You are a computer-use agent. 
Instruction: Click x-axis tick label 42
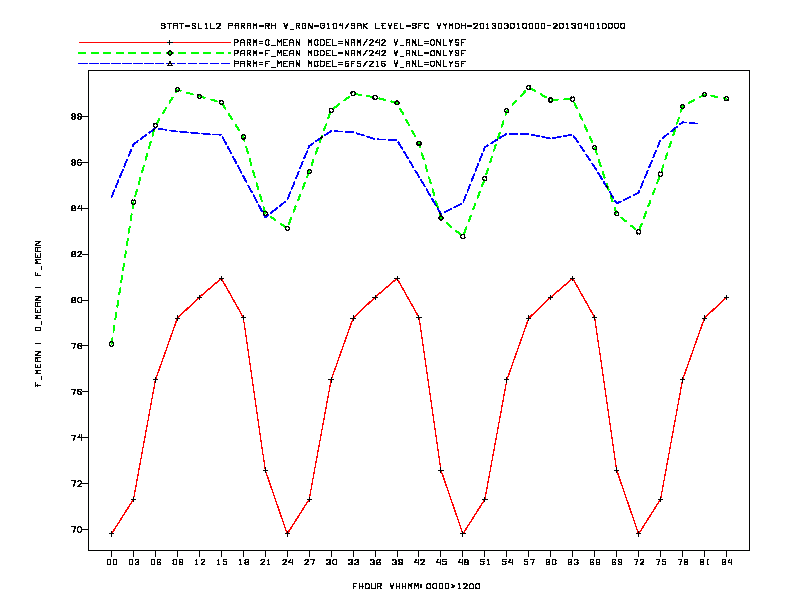(419, 562)
